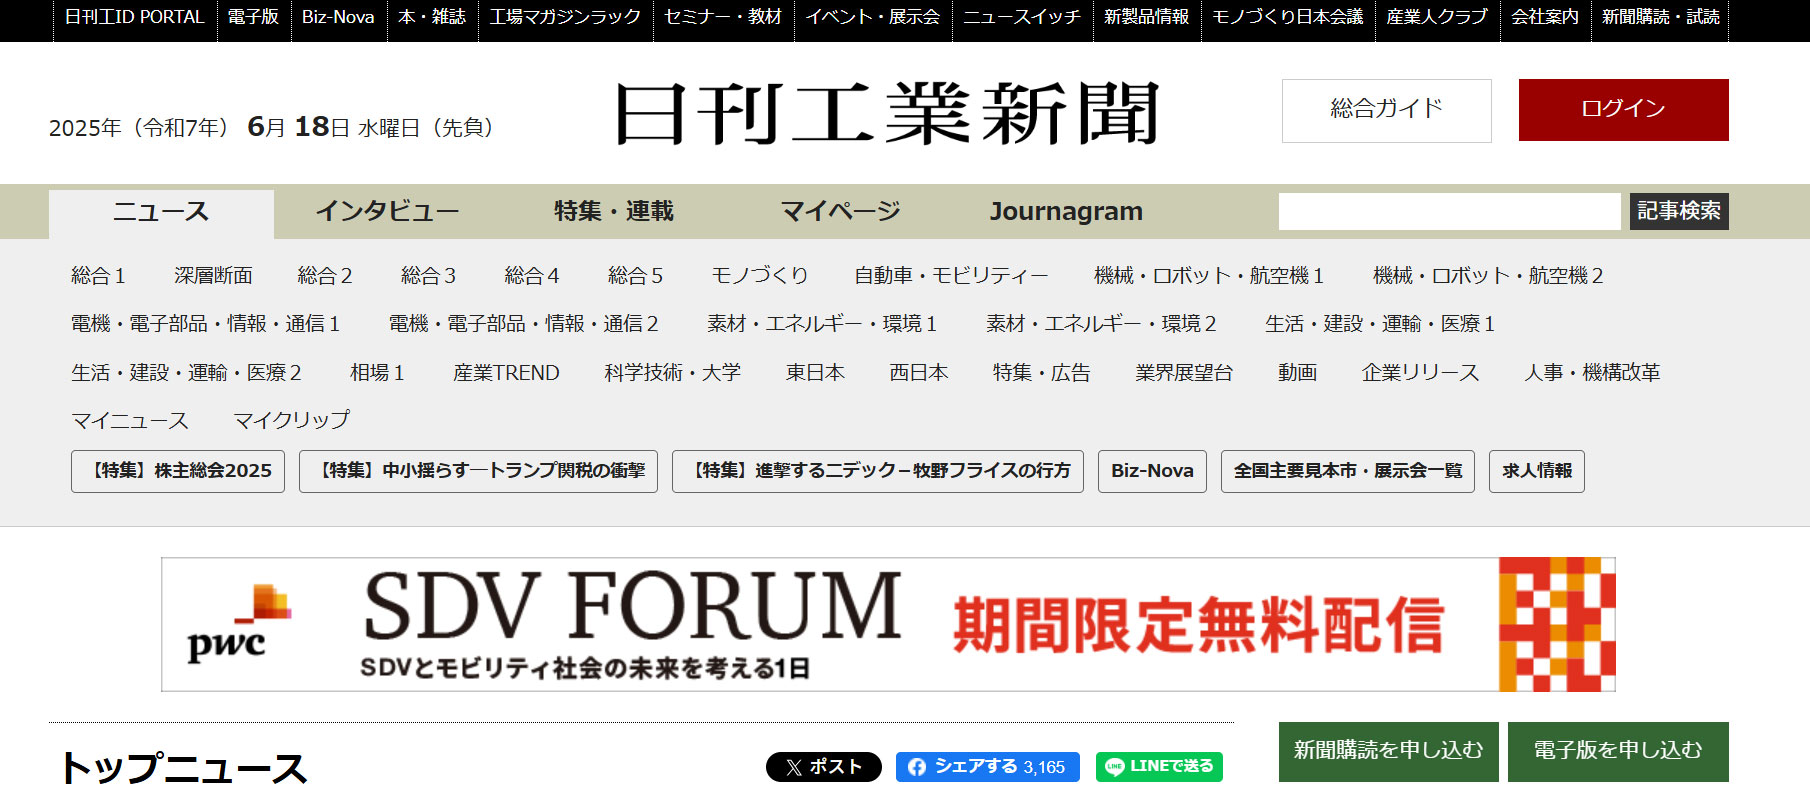Click the Facebook share button
Viewport: 1810px width, 802px height.
click(x=987, y=767)
